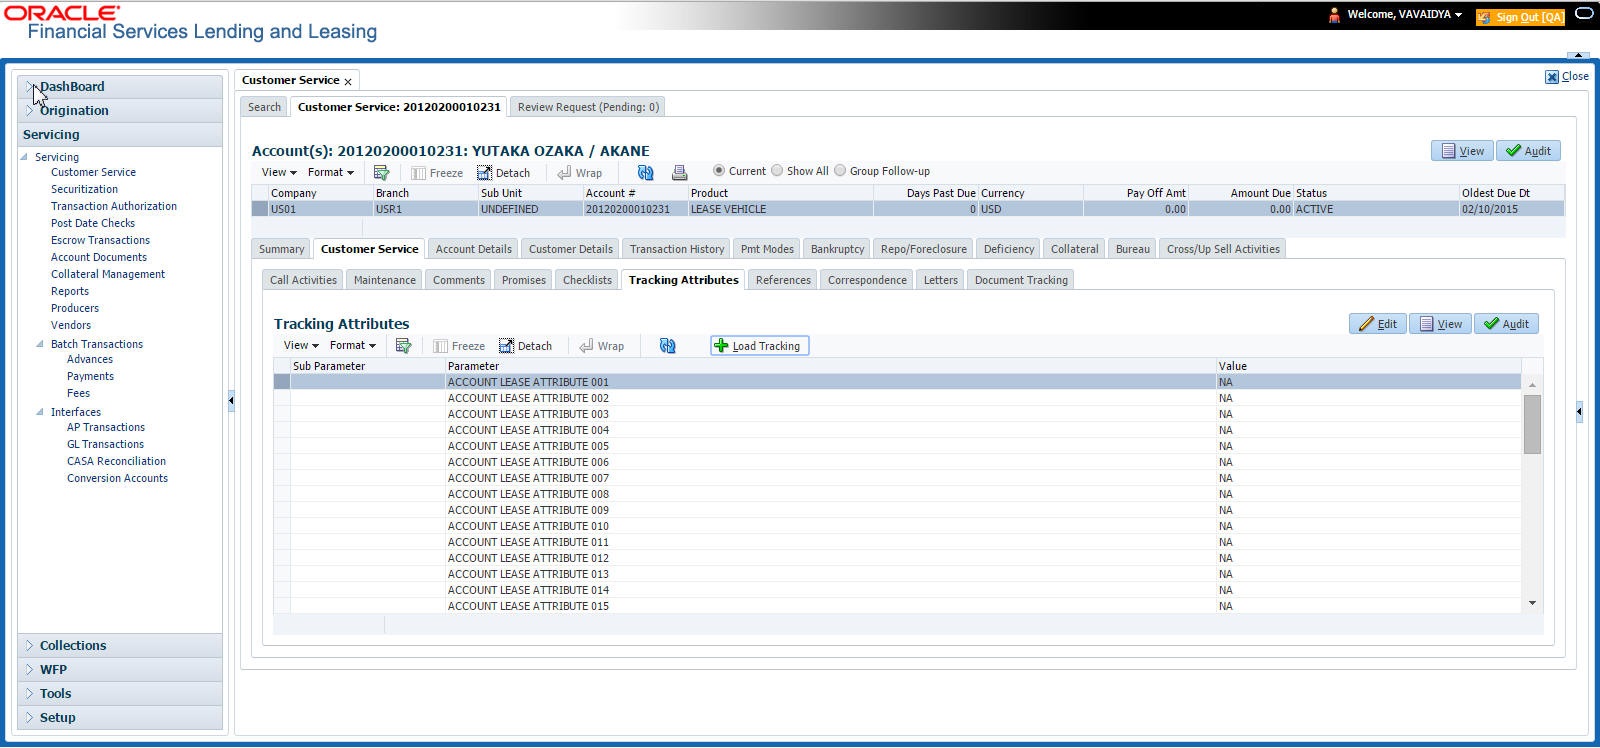Switch to the Correspondence sub-tab
This screenshot has width=1600, height=748.
pos(867,280)
